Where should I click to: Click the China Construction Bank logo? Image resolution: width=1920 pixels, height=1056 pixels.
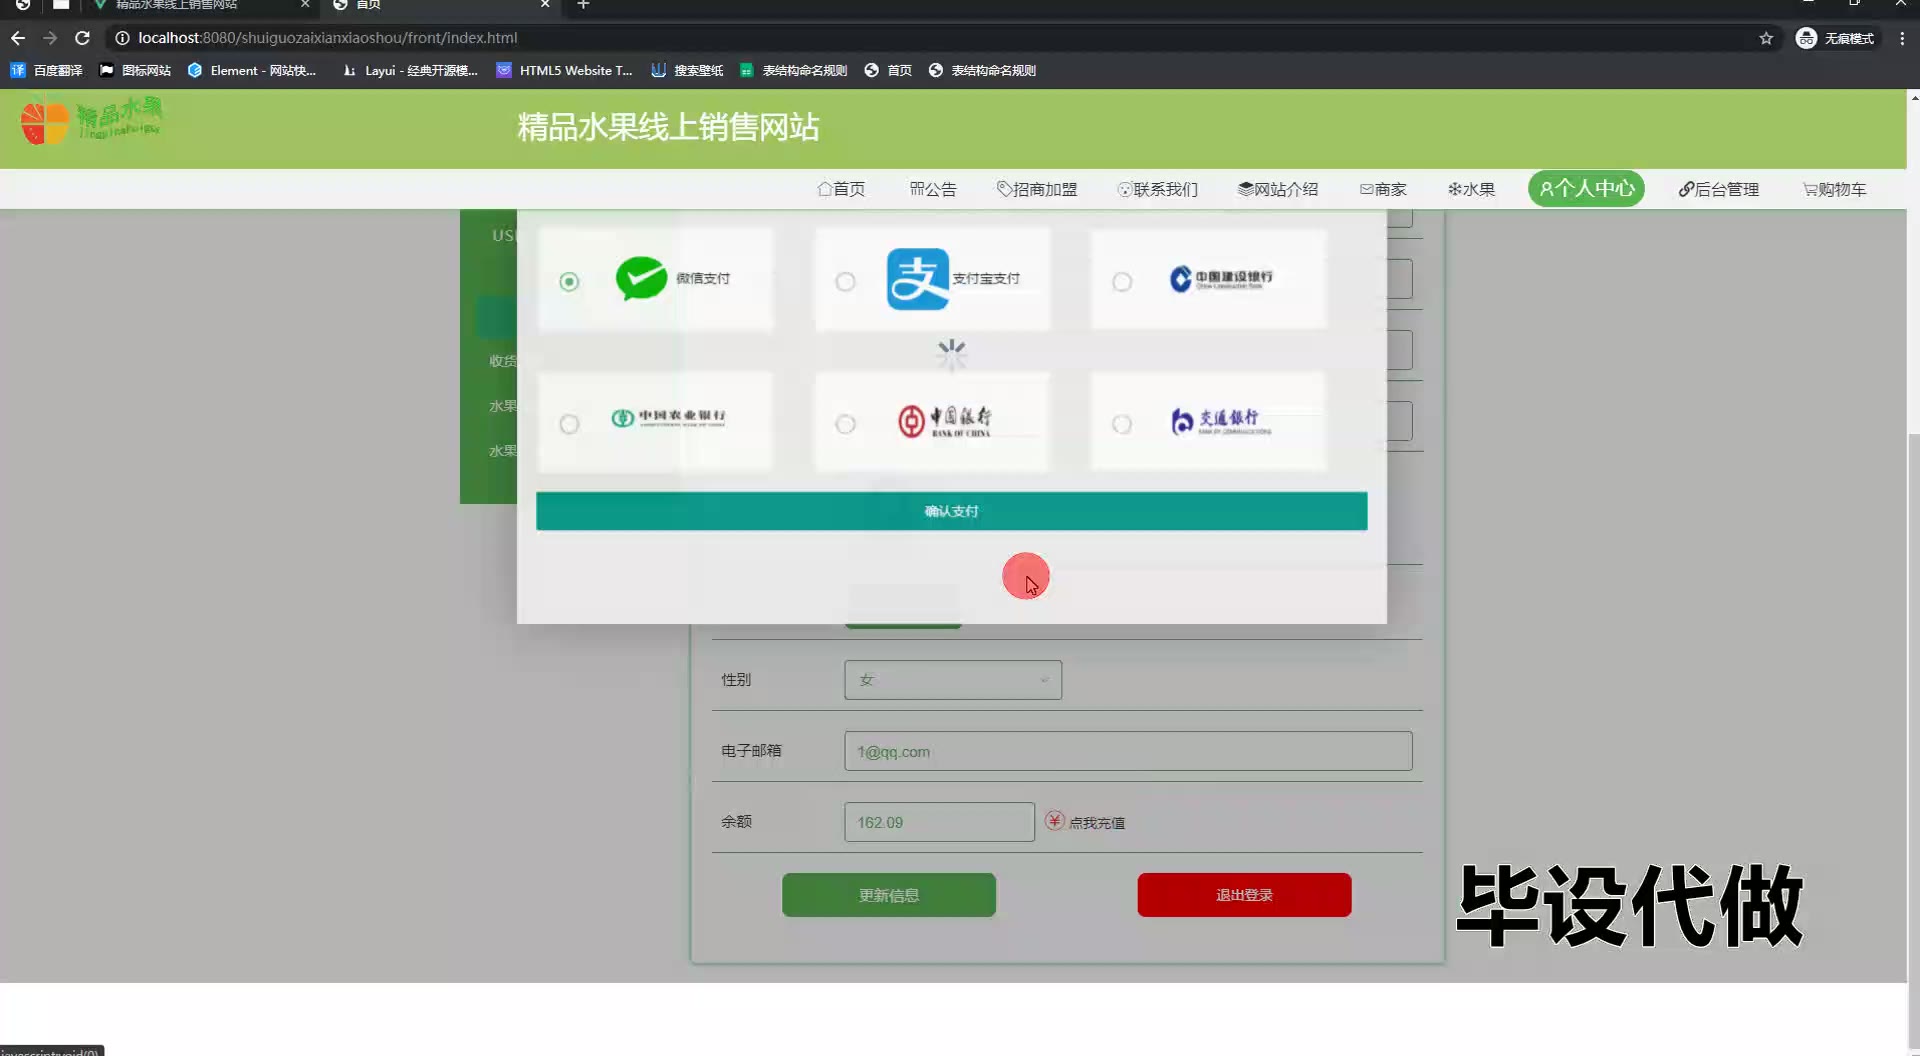coord(1221,279)
